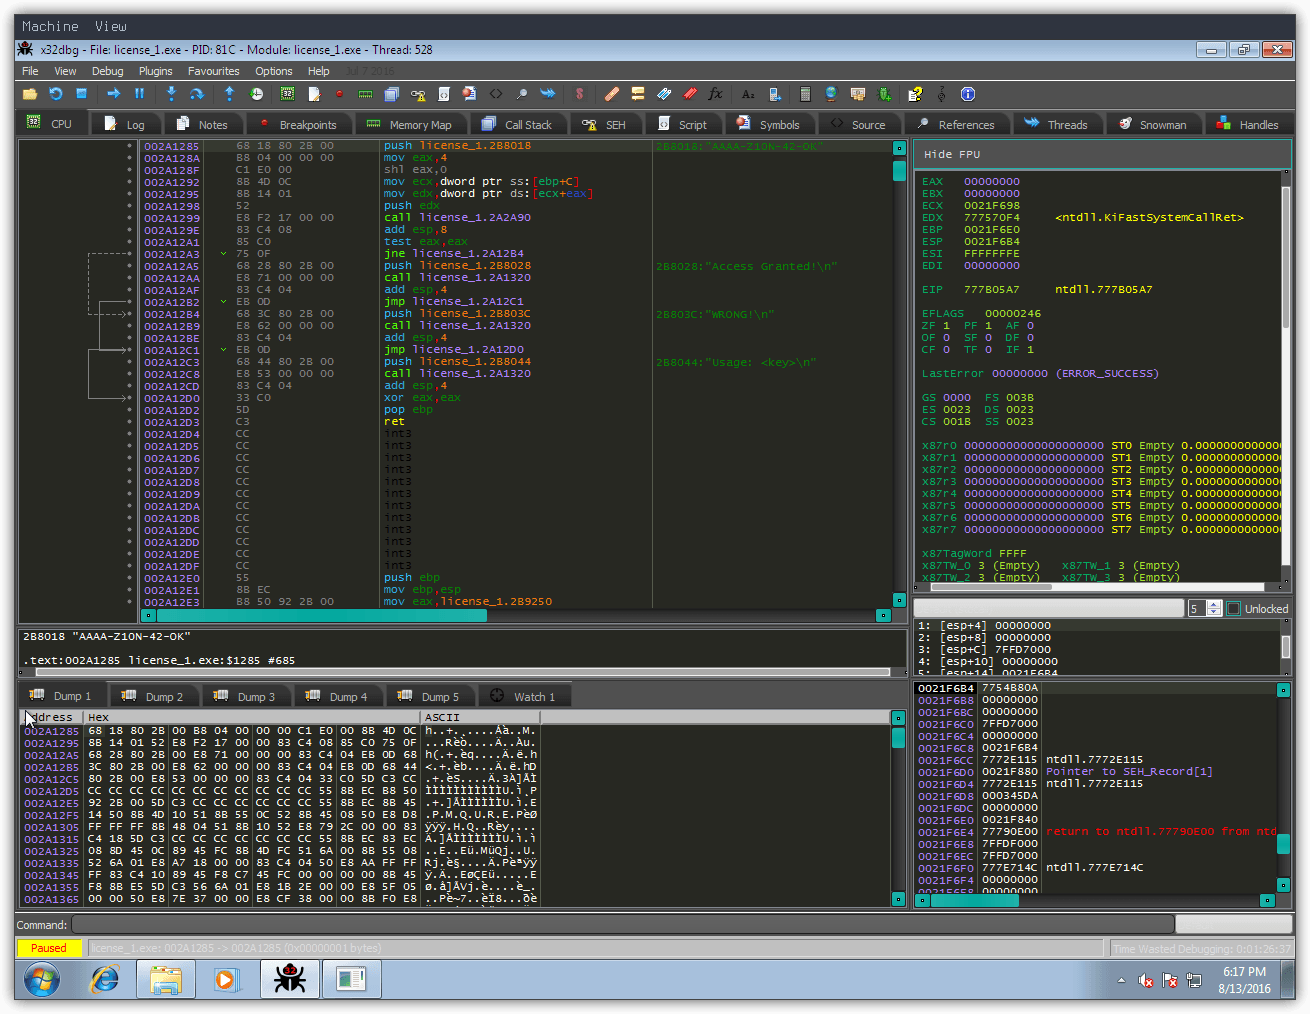Viewport: 1310px width, 1014px height.
Task: Open the Debug menu
Action: [108, 71]
